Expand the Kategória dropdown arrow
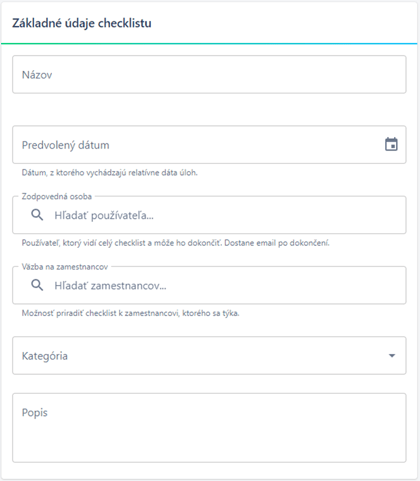Image resolution: width=420 pixels, height=481 pixels. click(x=392, y=356)
